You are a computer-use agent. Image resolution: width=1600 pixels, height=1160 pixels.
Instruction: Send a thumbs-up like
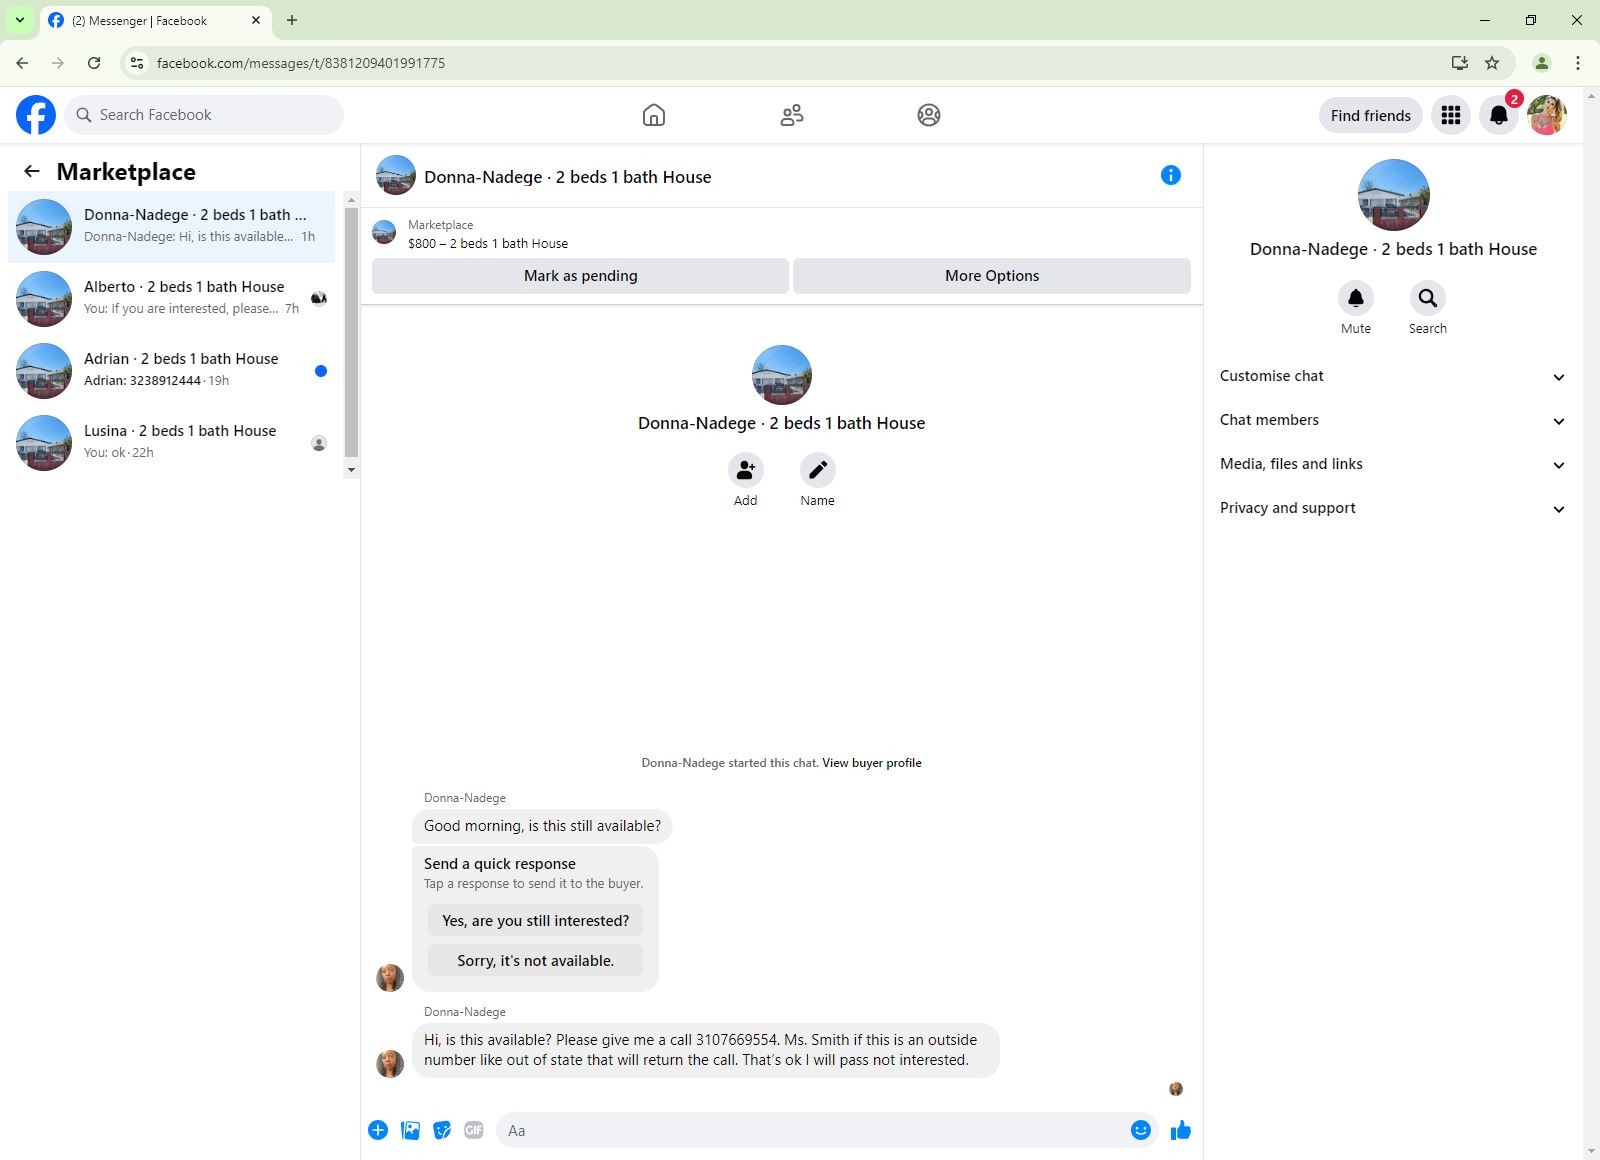(1181, 1130)
